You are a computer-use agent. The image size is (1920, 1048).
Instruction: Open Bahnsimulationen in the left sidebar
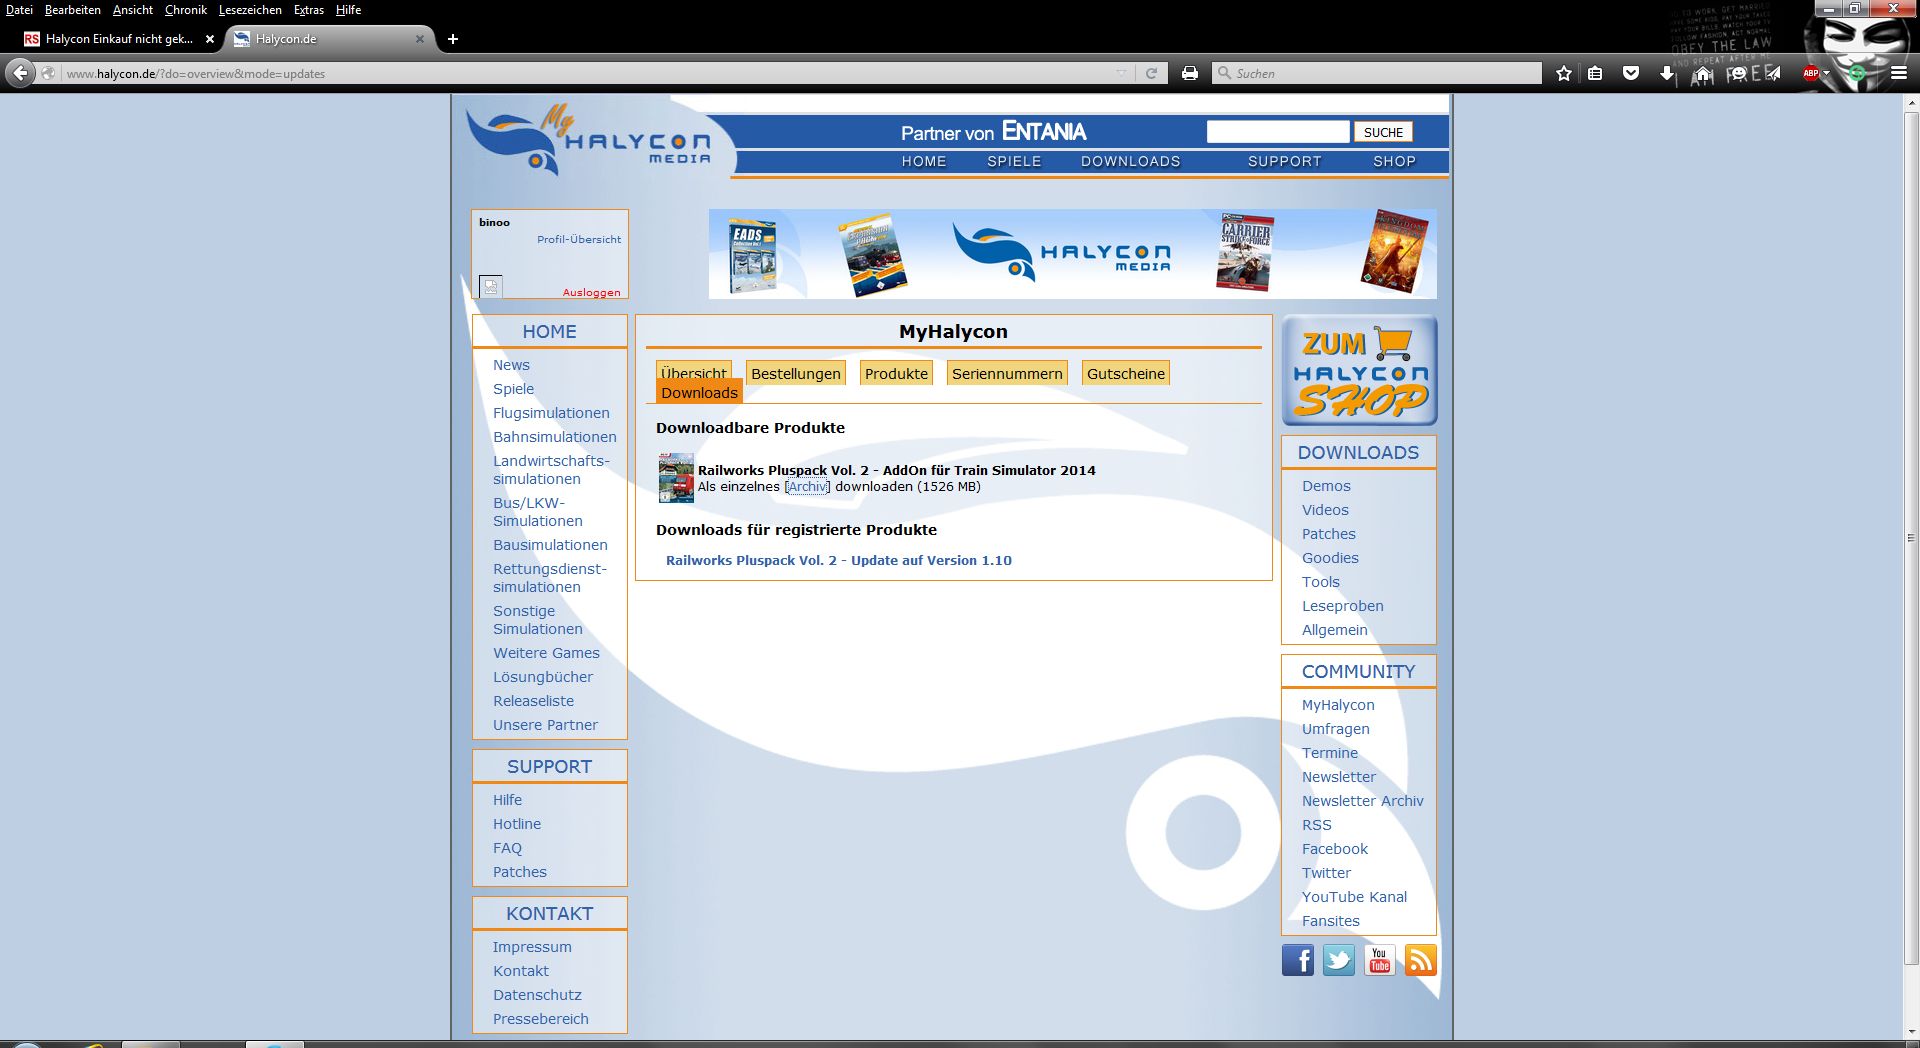click(x=555, y=437)
